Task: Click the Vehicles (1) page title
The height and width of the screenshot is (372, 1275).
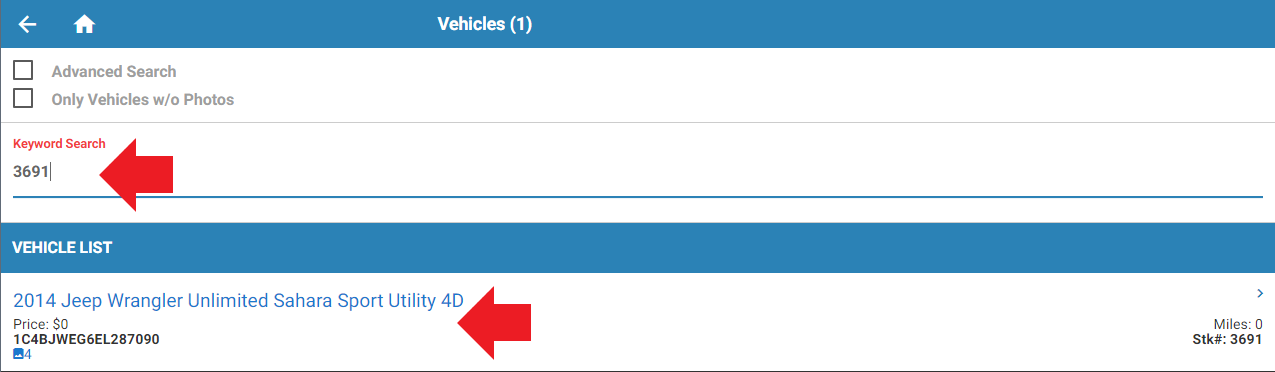Action: (485, 24)
